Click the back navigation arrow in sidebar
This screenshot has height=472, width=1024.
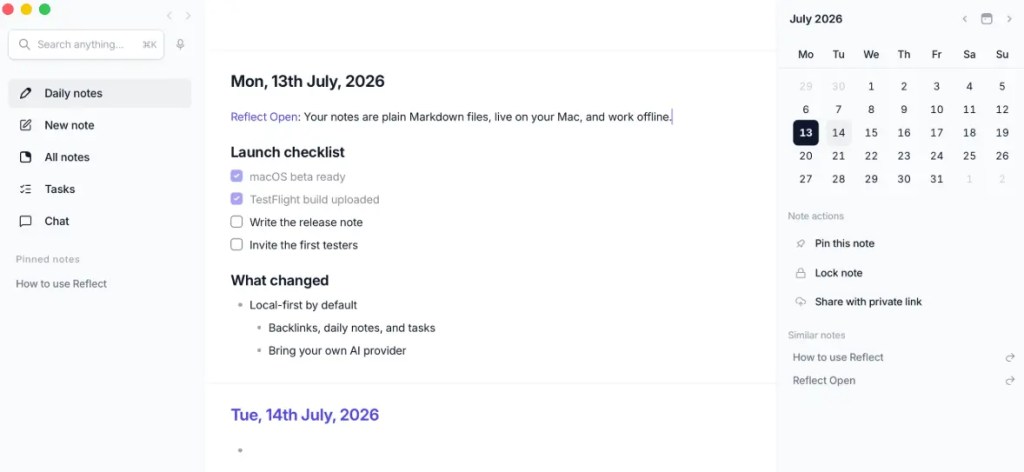pos(169,16)
